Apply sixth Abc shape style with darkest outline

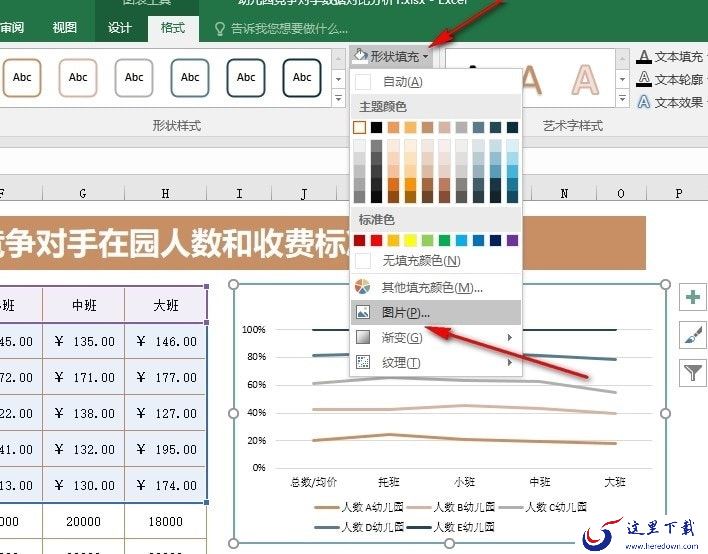302,78
